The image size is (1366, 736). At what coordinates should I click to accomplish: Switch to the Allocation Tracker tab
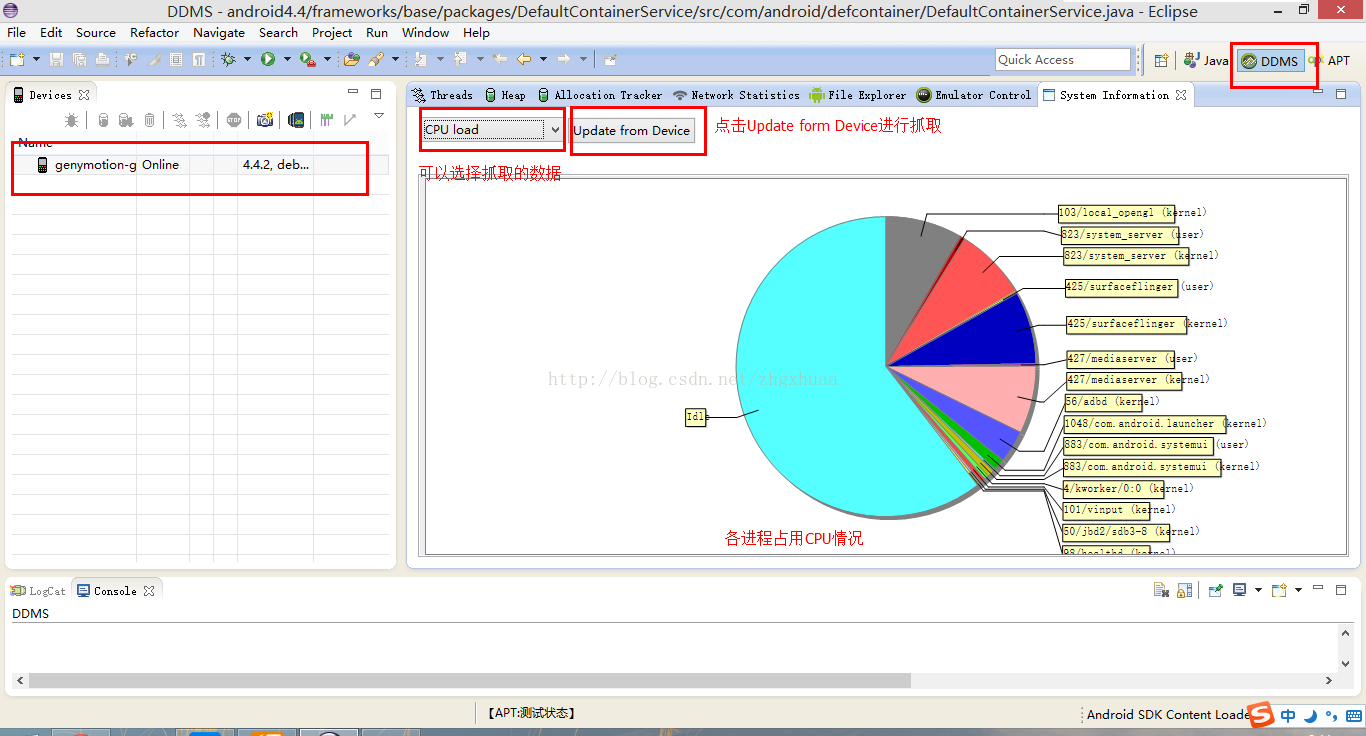tap(599, 95)
